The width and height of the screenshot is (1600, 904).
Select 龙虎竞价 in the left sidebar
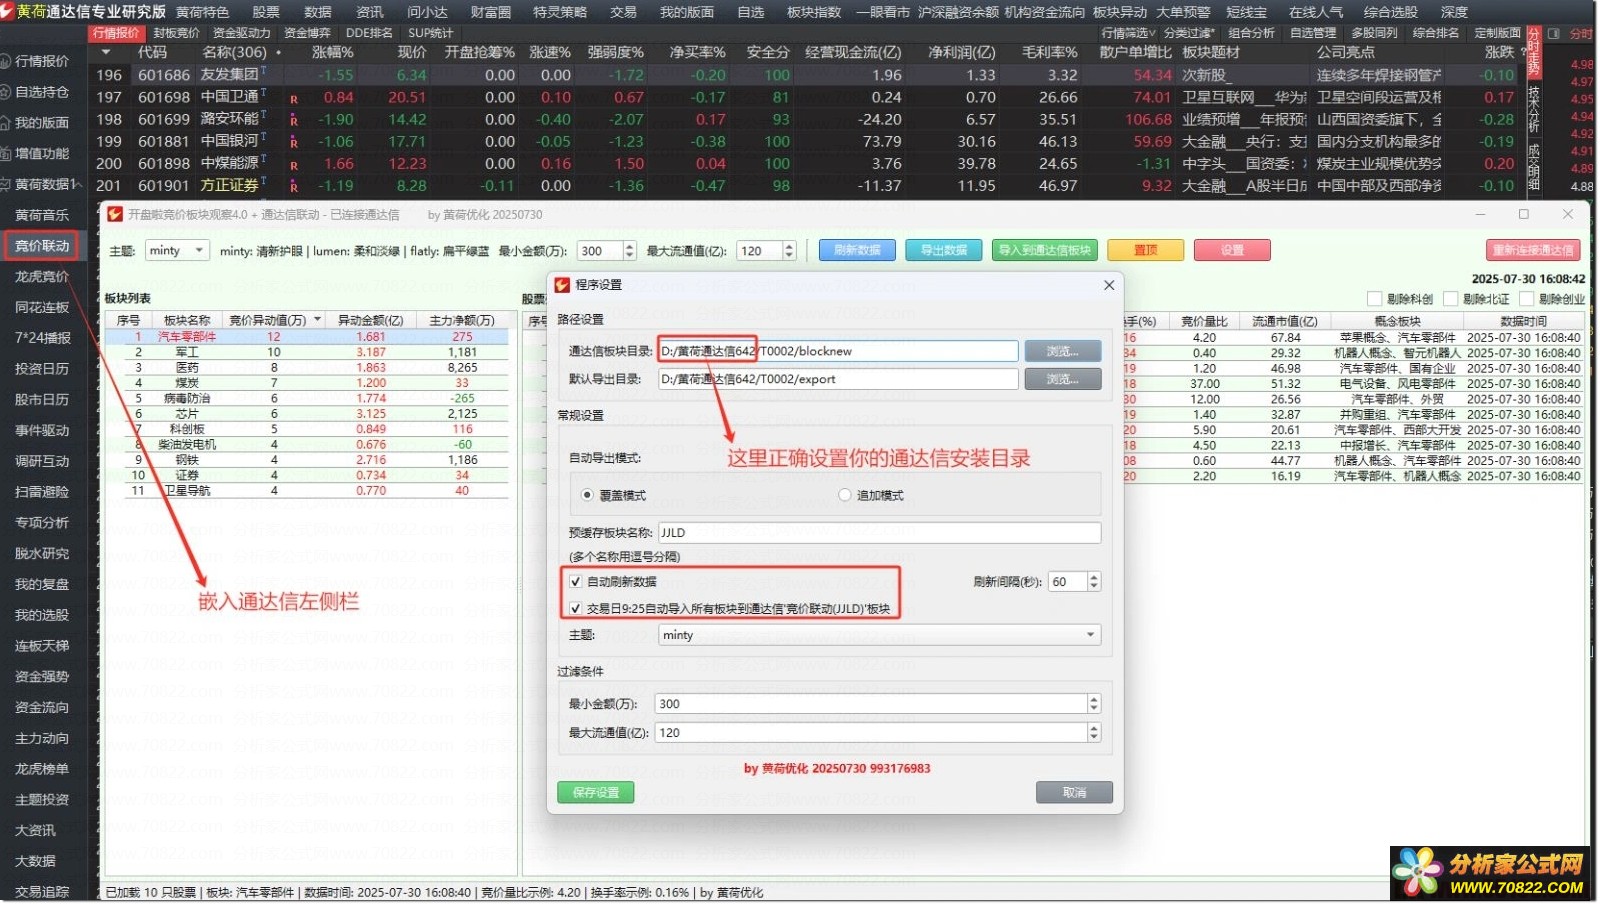pyautogui.click(x=41, y=276)
